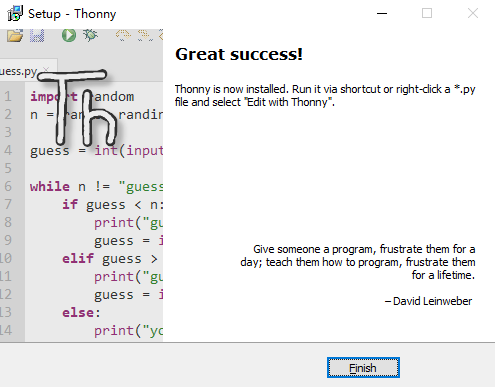Select the guess.py tab in banner
Screen dimensions: 495x387
click(x=18, y=71)
